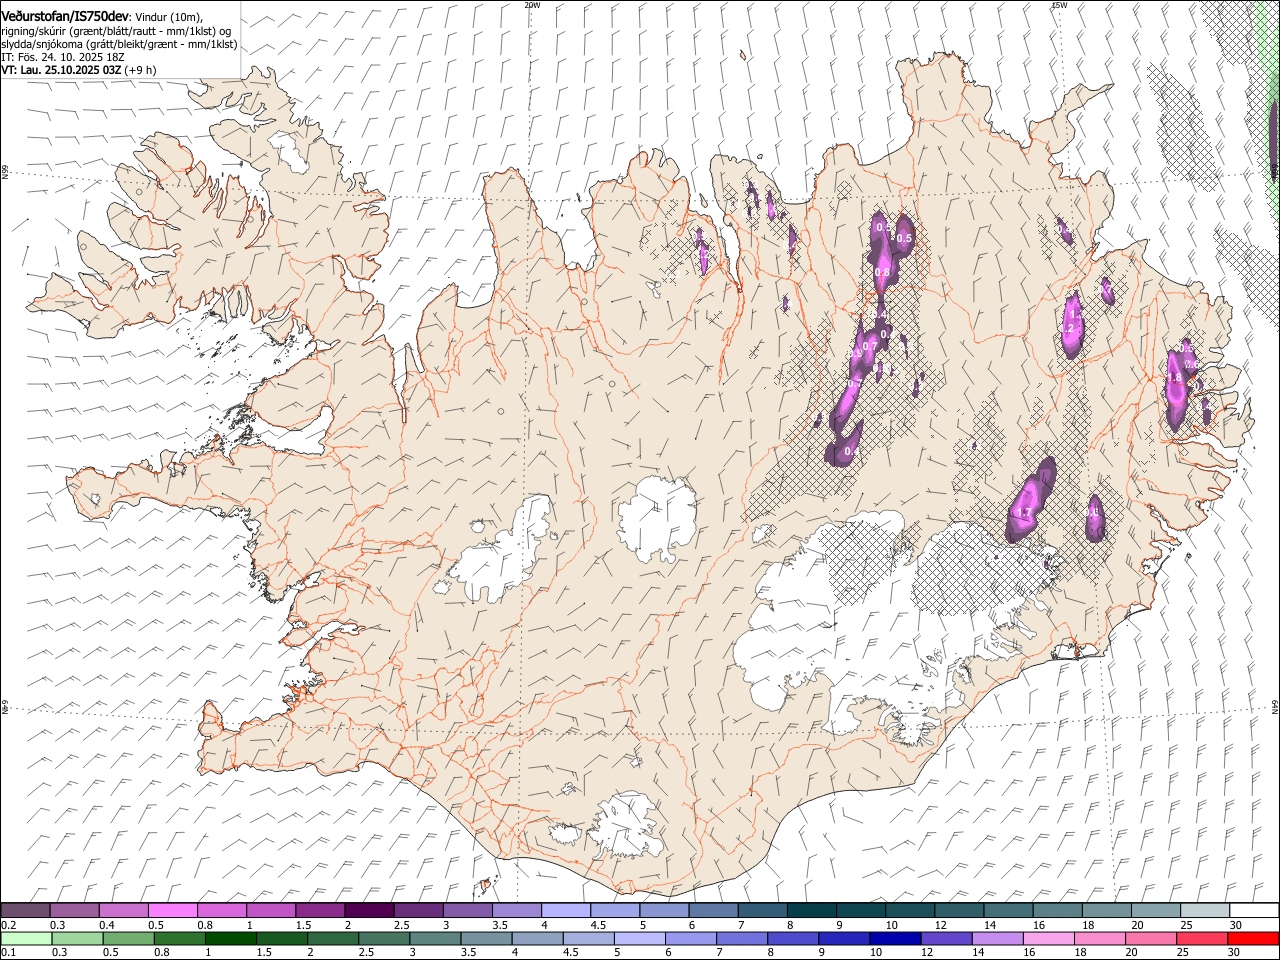Click lower legend swatch between 7 and 8
This screenshot has height=960, width=1280.
pyautogui.click(x=741, y=939)
